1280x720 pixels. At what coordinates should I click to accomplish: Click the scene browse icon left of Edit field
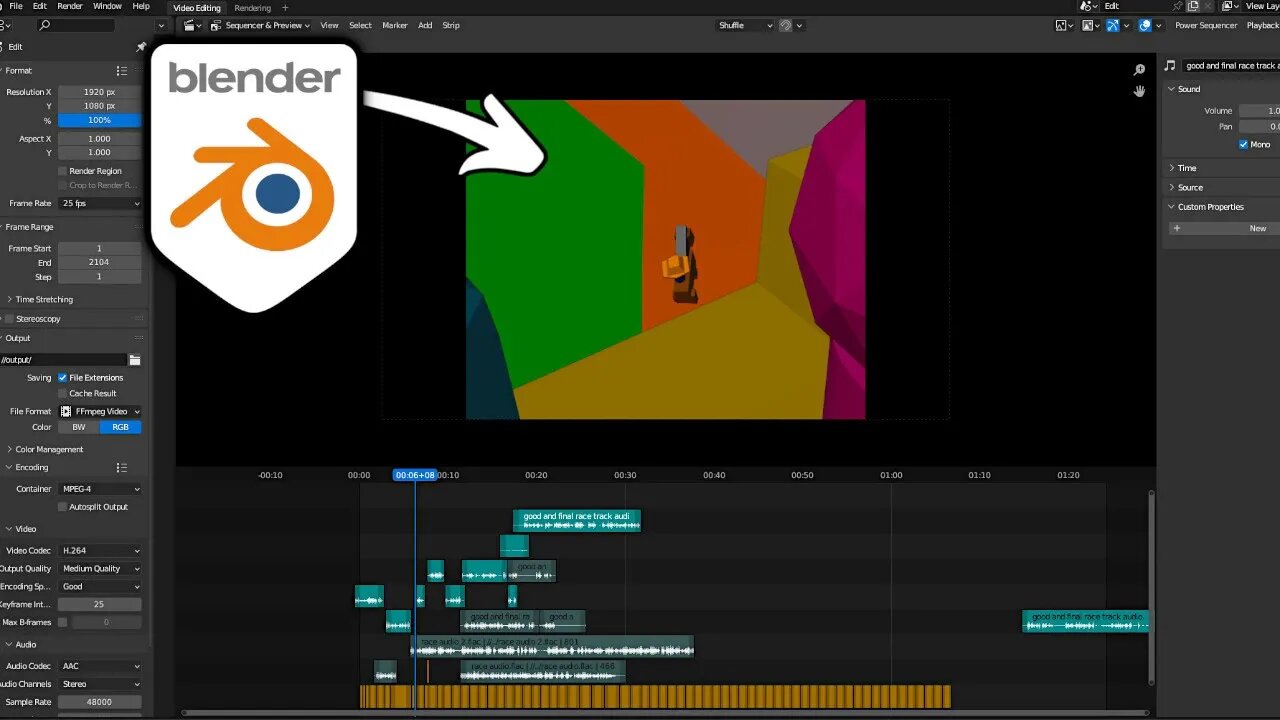coord(1088,6)
